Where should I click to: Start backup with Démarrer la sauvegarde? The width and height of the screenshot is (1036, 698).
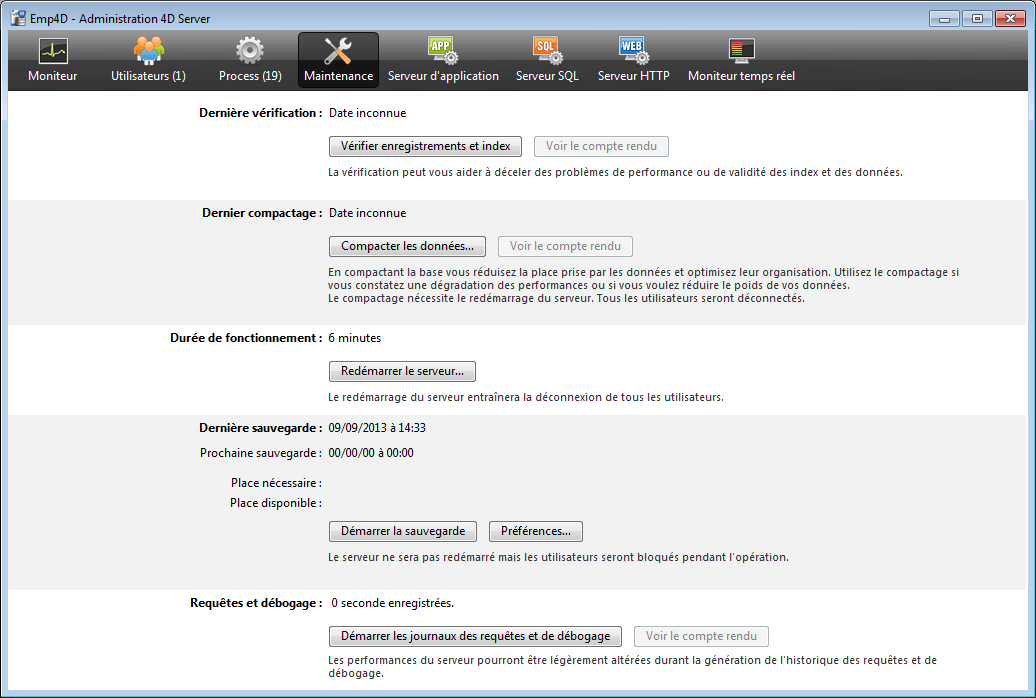403,531
